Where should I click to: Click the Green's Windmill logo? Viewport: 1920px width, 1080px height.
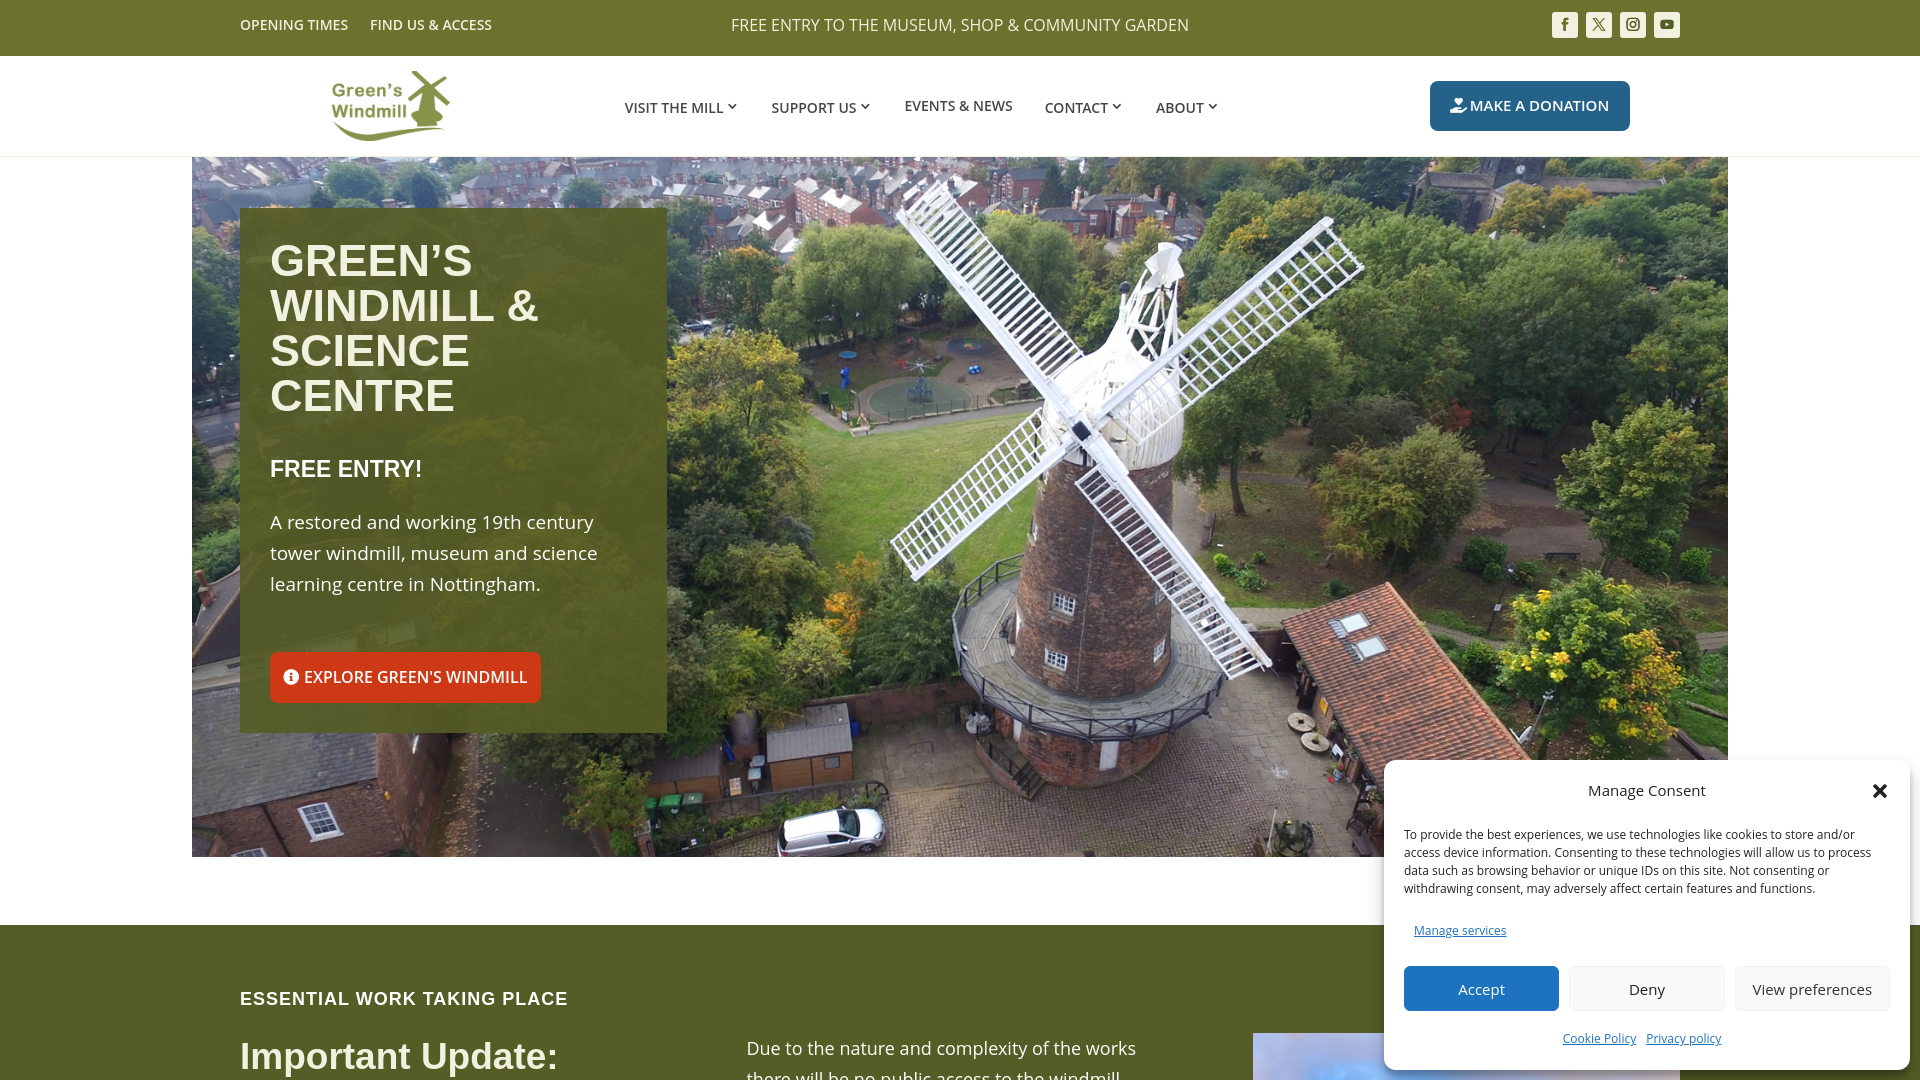[391, 106]
